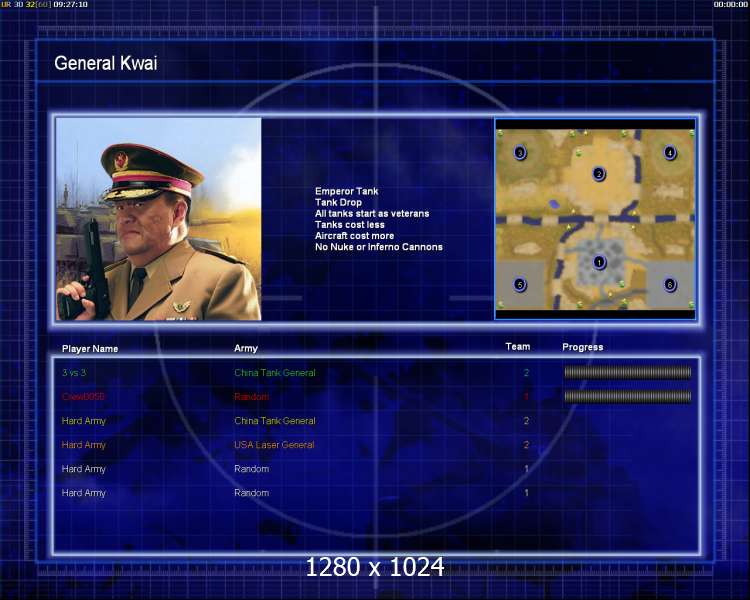This screenshot has height=600, width=750.
Task: Click start position marker 5 on the minimap
Action: (x=520, y=285)
